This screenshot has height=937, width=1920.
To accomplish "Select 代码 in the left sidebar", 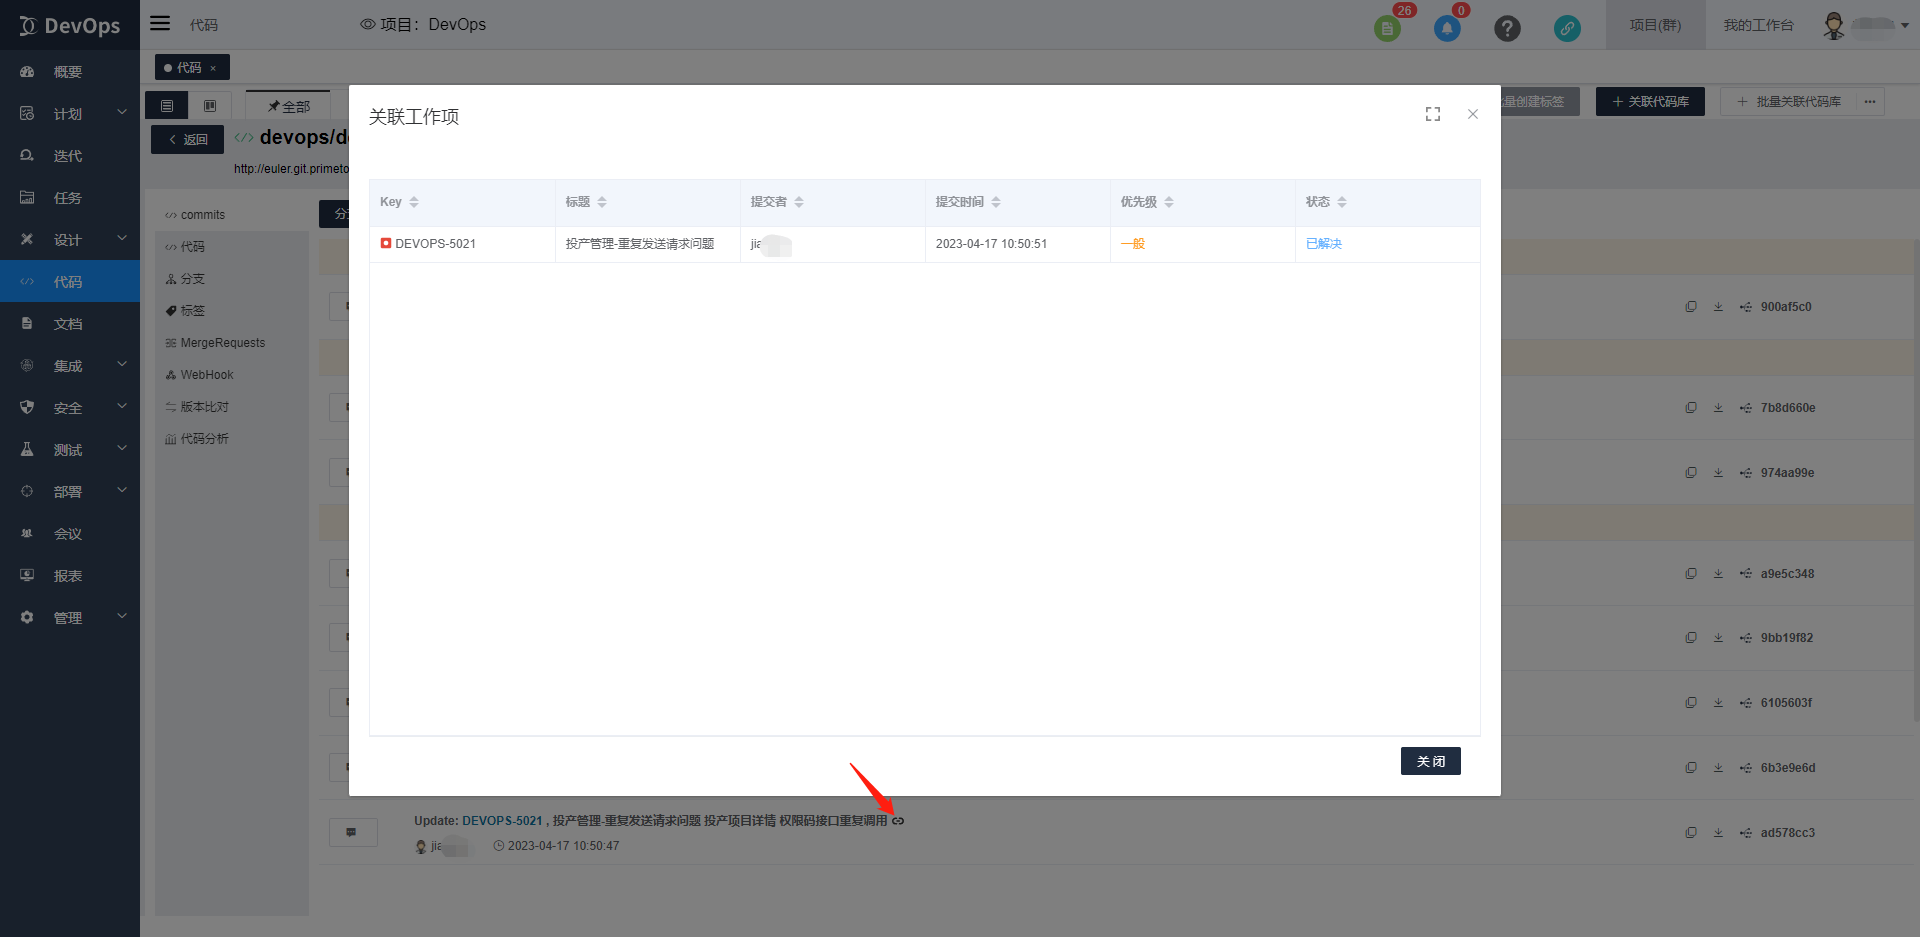I will tap(70, 282).
